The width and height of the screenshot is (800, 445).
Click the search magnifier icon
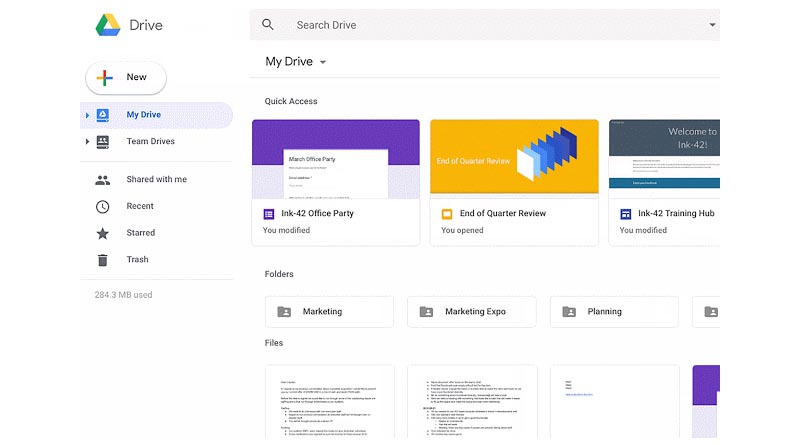268,24
